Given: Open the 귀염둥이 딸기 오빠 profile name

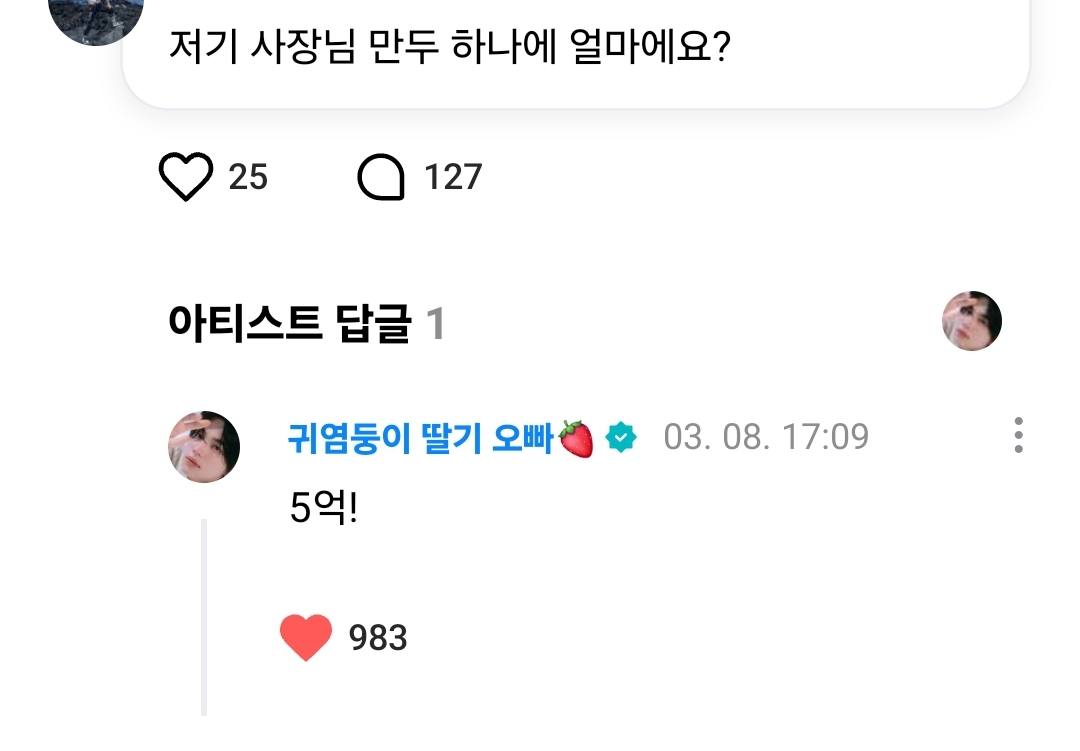Looking at the screenshot, I should [x=420, y=438].
